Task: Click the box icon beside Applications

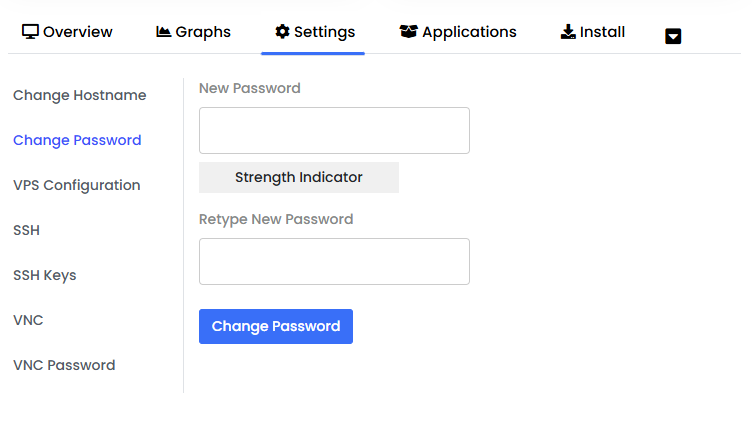Action: (x=408, y=32)
